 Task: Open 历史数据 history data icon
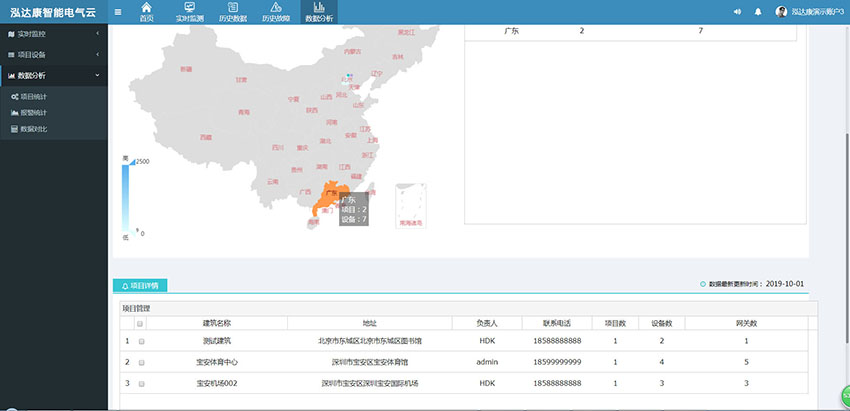(232, 9)
